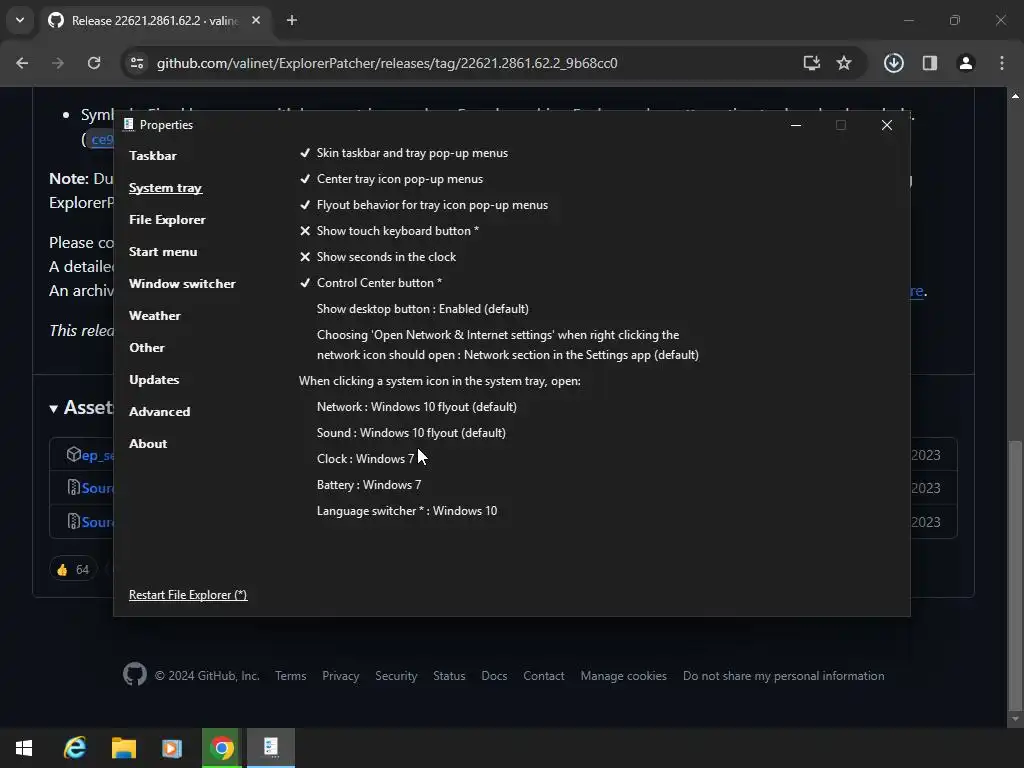This screenshot has height=768, width=1024.
Task: Open the tab search dropdown arrow
Action: click(x=20, y=20)
